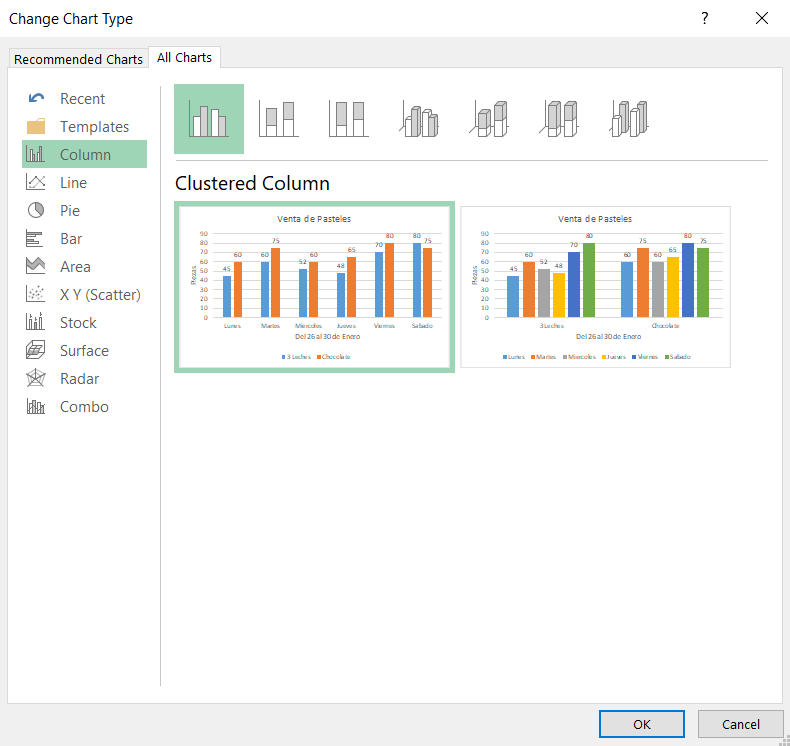Choose the Stacked Column subtype icon
The width and height of the screenshot is (790, 746).
coord(279,119)
